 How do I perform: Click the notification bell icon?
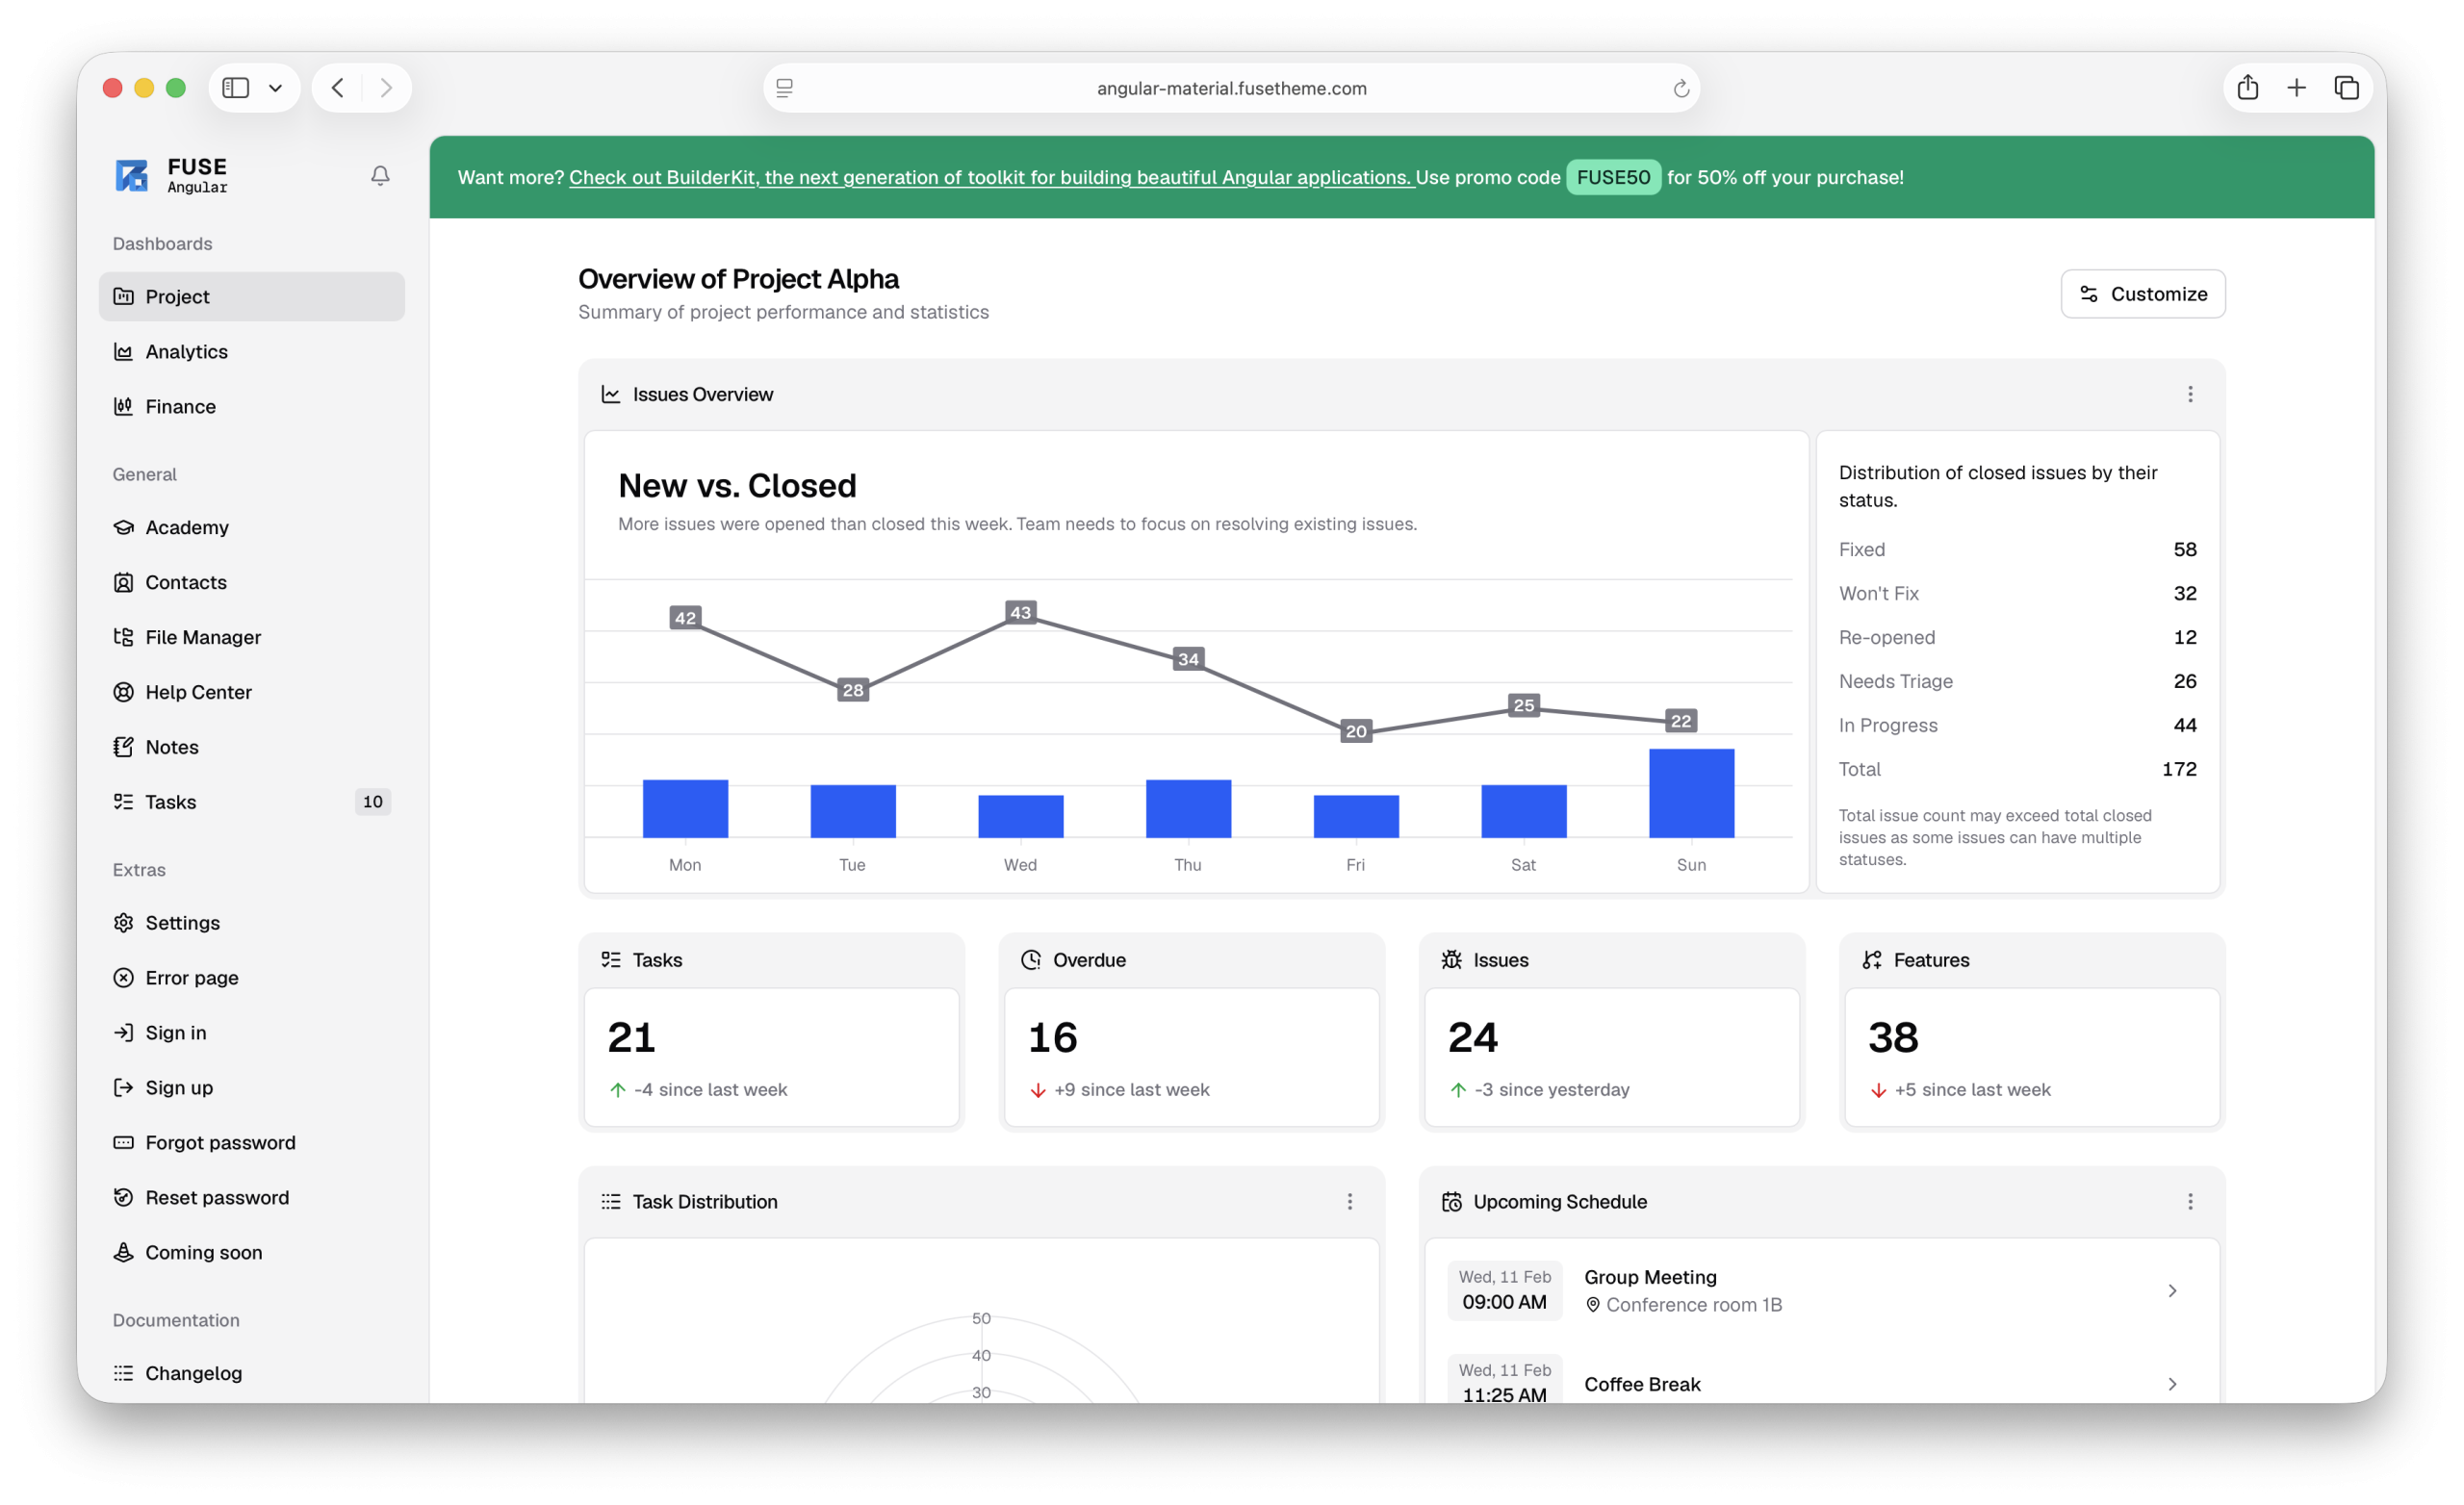coord(380,175)
